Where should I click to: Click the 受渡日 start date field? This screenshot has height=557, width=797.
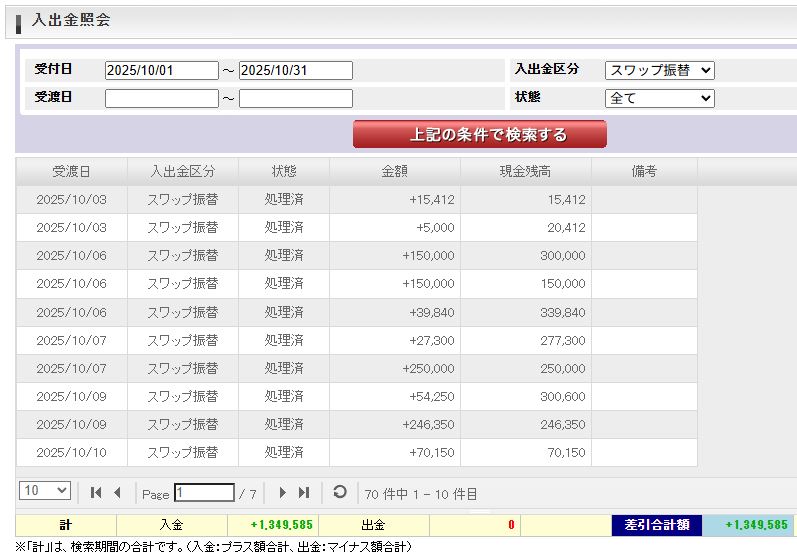[161, 98]
